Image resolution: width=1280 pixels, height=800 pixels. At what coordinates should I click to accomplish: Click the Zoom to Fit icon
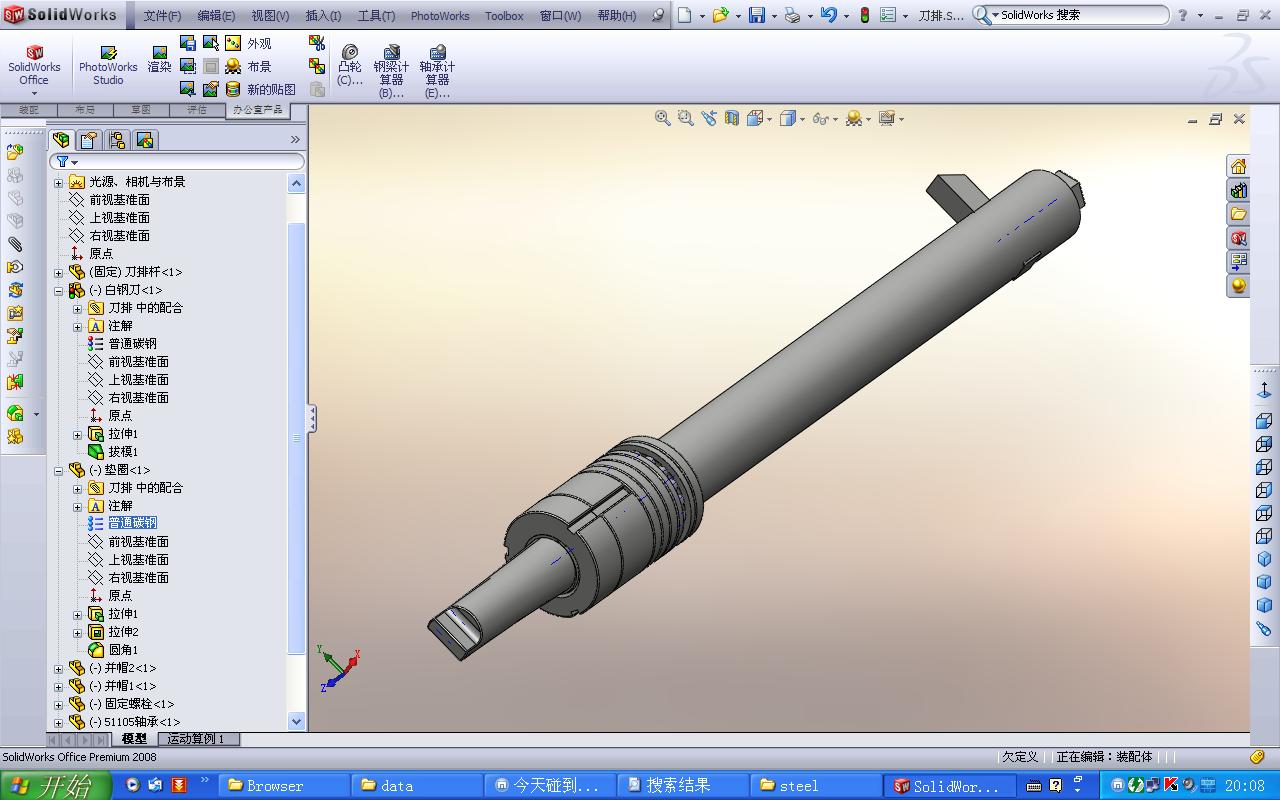click(662, 118)
